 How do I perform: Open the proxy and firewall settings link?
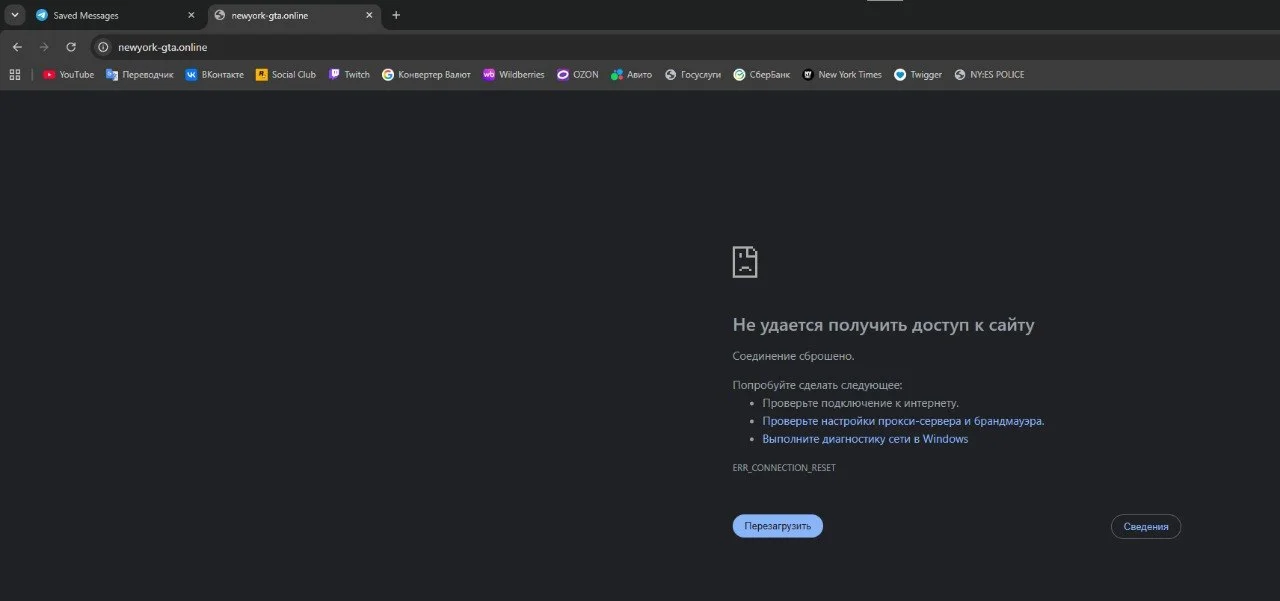click(x=903, y=421)
